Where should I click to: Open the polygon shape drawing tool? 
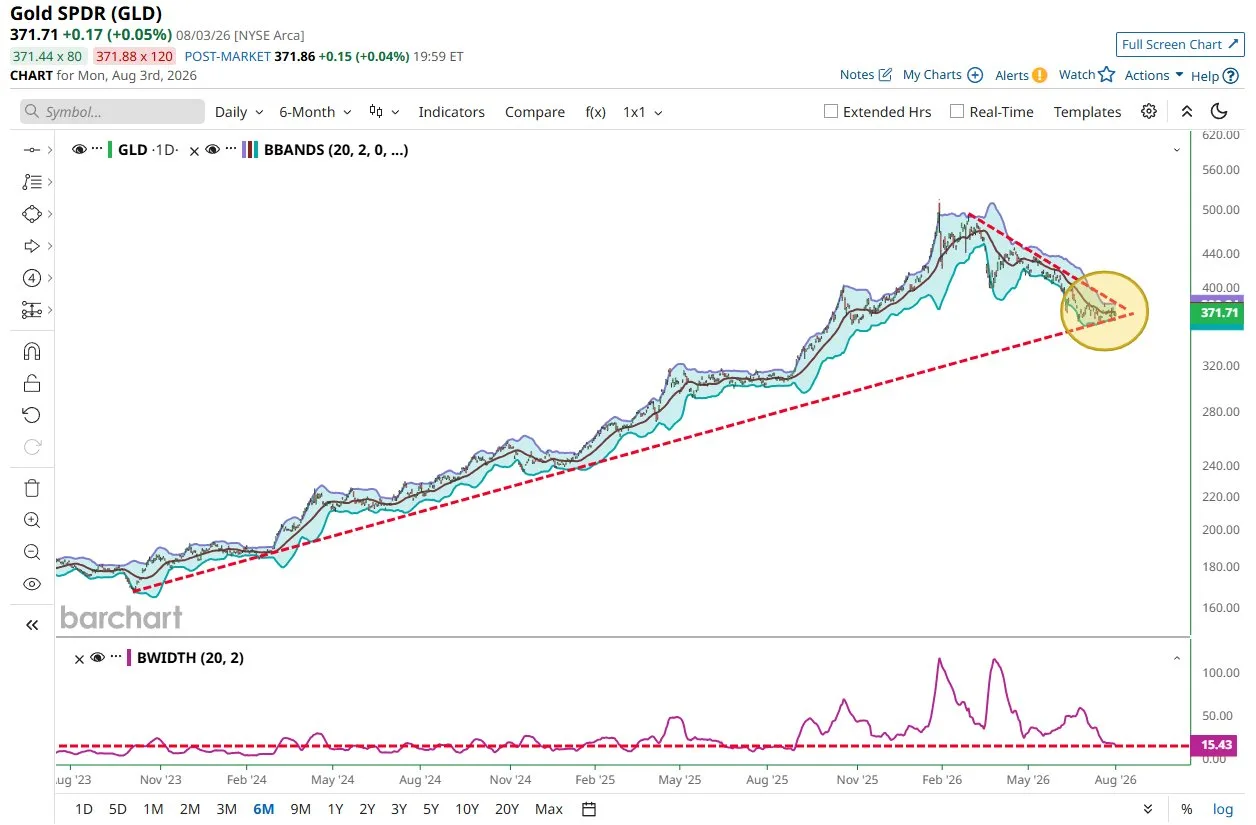click(31, 214)
